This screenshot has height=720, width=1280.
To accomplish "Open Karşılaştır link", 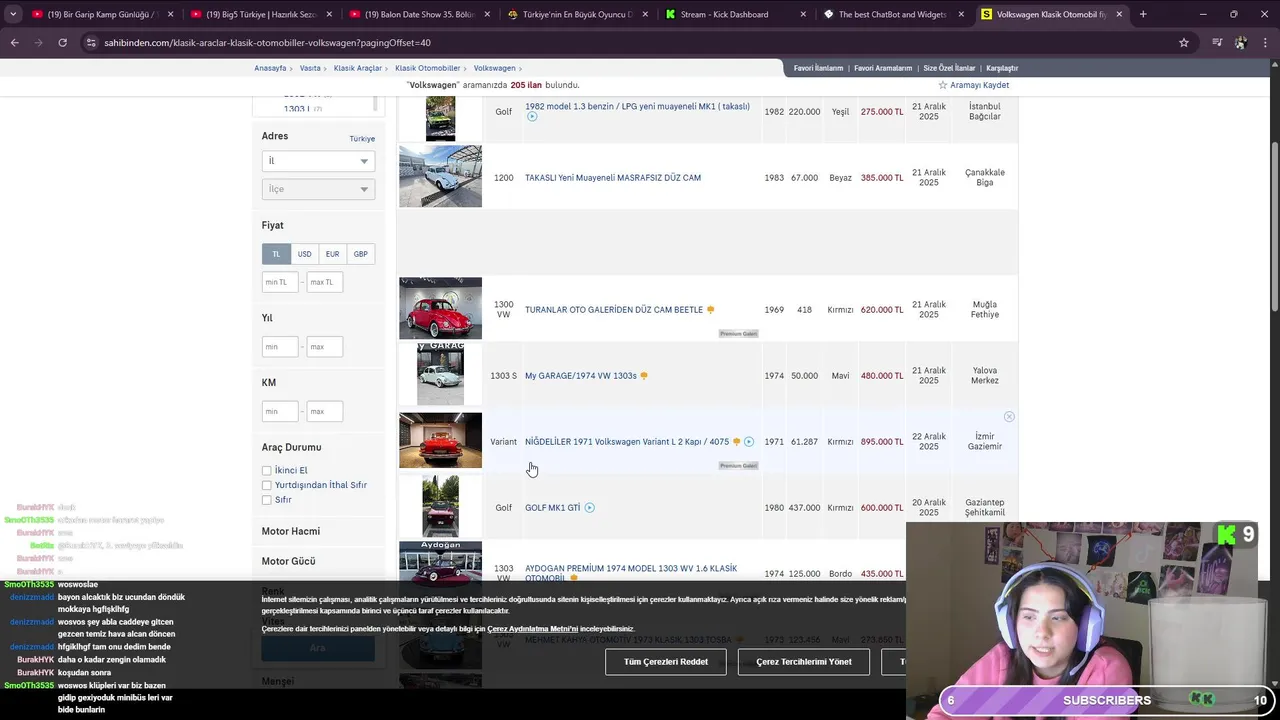I will (x=1002, y=68).
